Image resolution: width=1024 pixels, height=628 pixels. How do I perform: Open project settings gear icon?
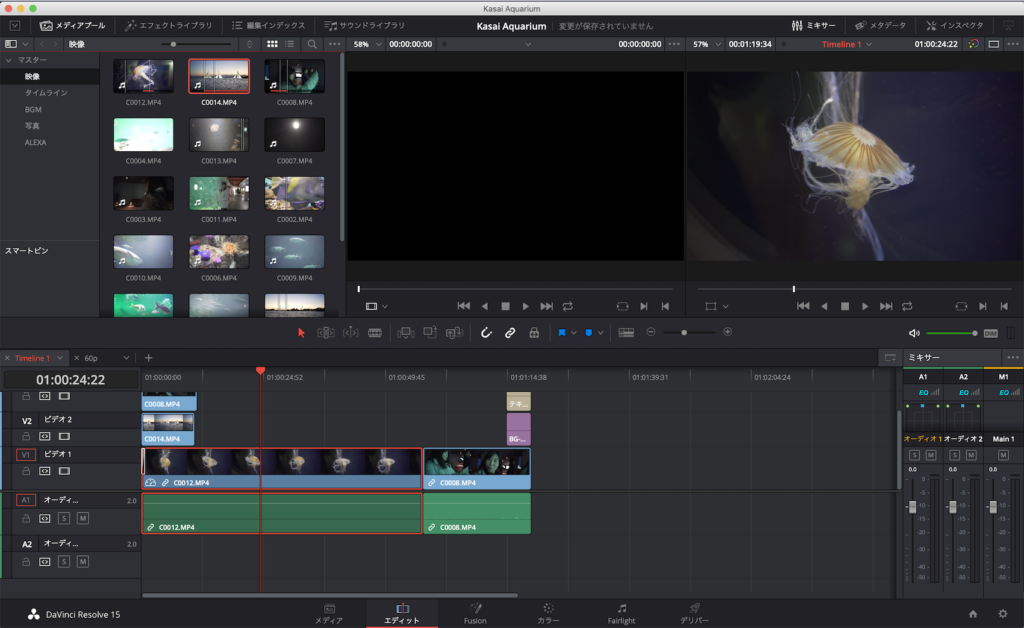1002,613
